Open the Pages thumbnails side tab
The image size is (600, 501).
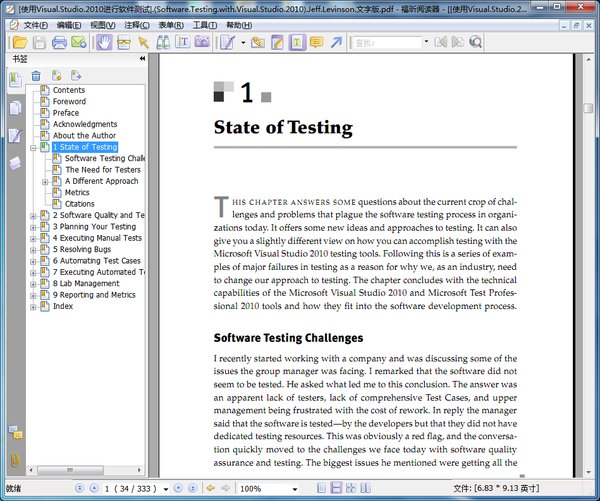pyautogui.click(x=15, y=108)
